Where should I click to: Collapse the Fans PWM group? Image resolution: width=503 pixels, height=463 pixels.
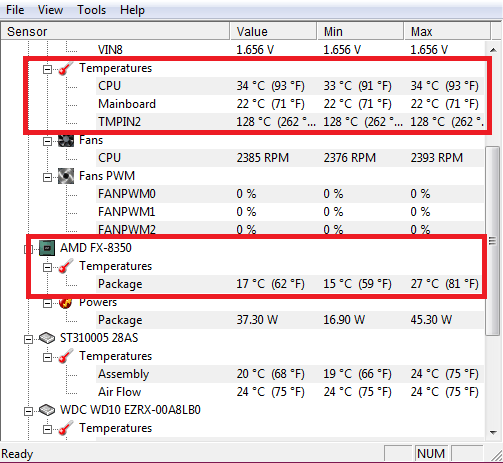[47, 177]
